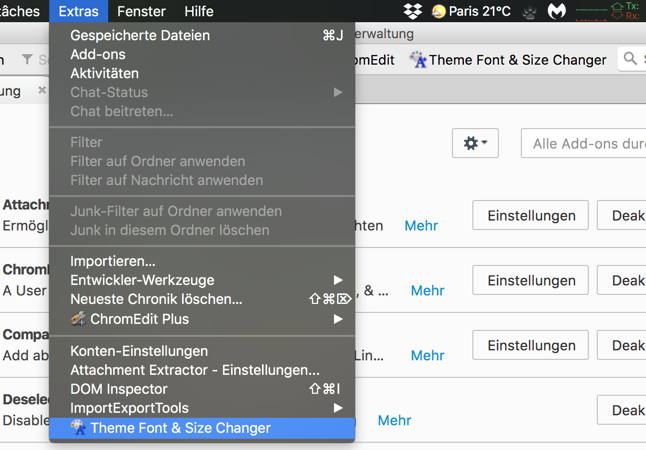
Task: Select Gespeicherte Dateien menu item
Action: pyautogui.click(x=140, y=35)
